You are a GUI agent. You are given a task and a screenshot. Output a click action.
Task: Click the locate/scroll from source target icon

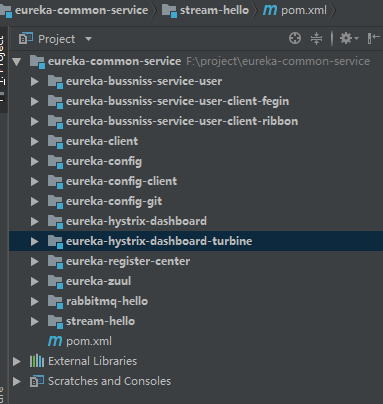295,38
